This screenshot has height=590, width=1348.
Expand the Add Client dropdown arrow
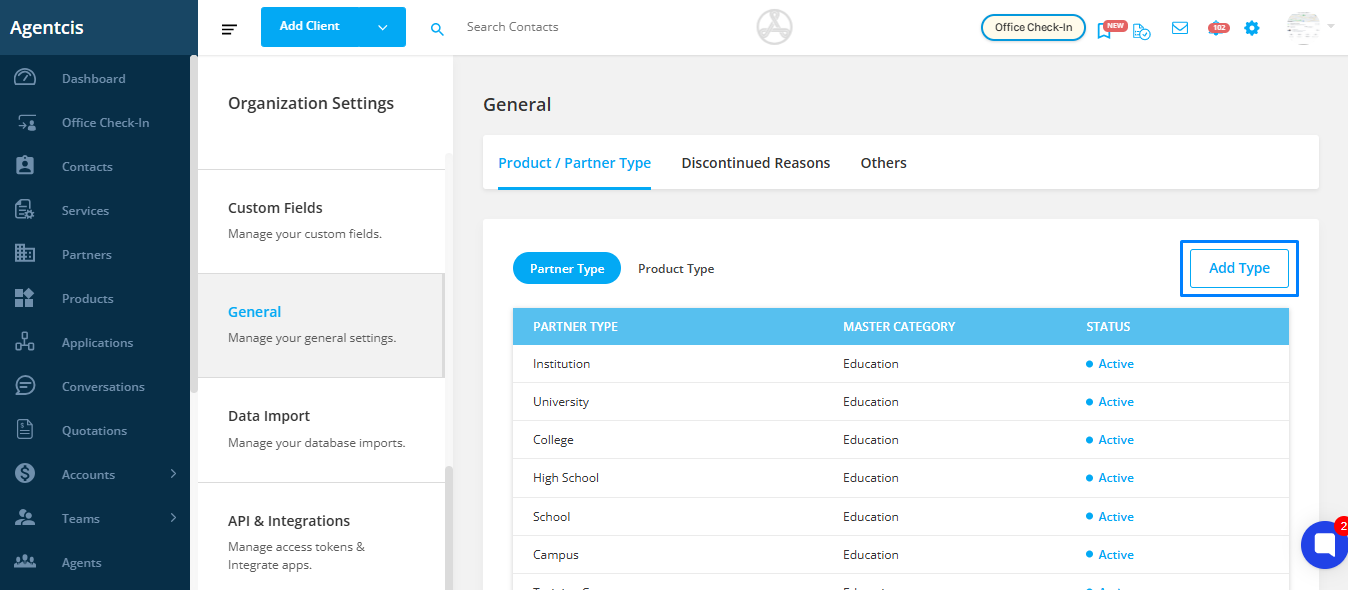coord(383,27)
